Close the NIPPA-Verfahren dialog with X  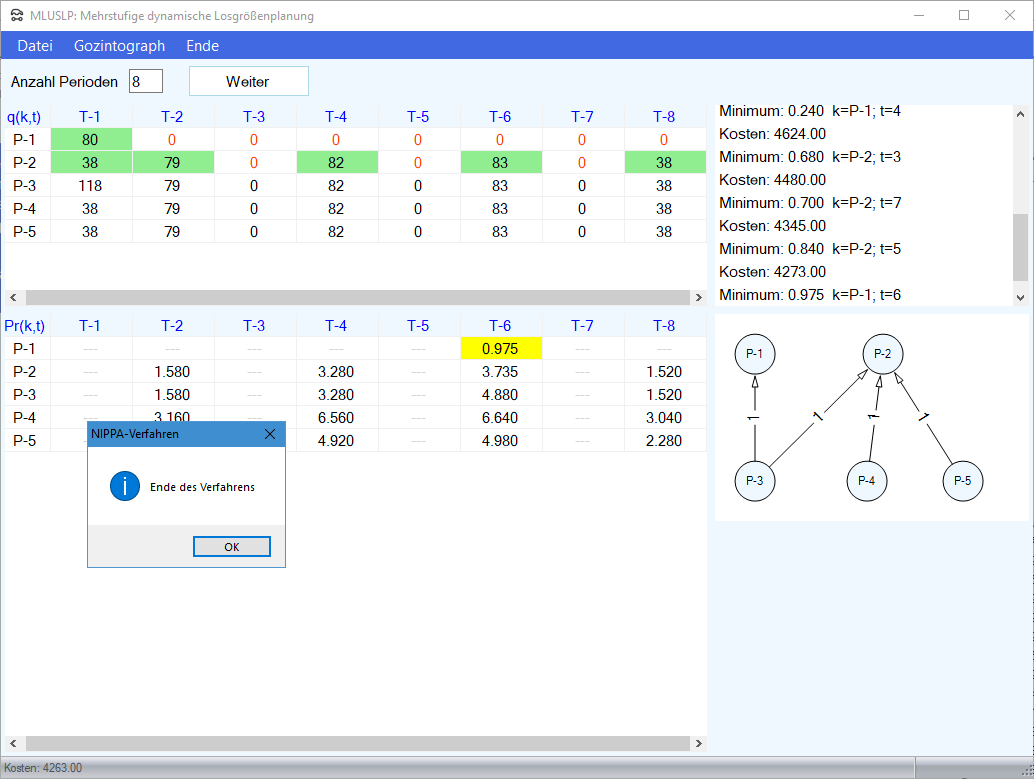coord(269,434)
